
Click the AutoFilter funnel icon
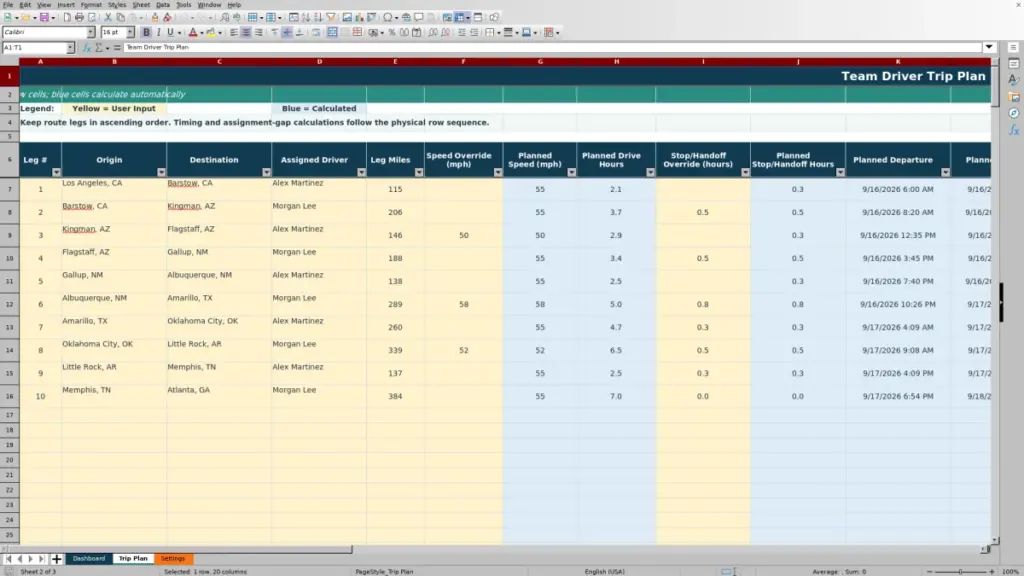(330, 18)
